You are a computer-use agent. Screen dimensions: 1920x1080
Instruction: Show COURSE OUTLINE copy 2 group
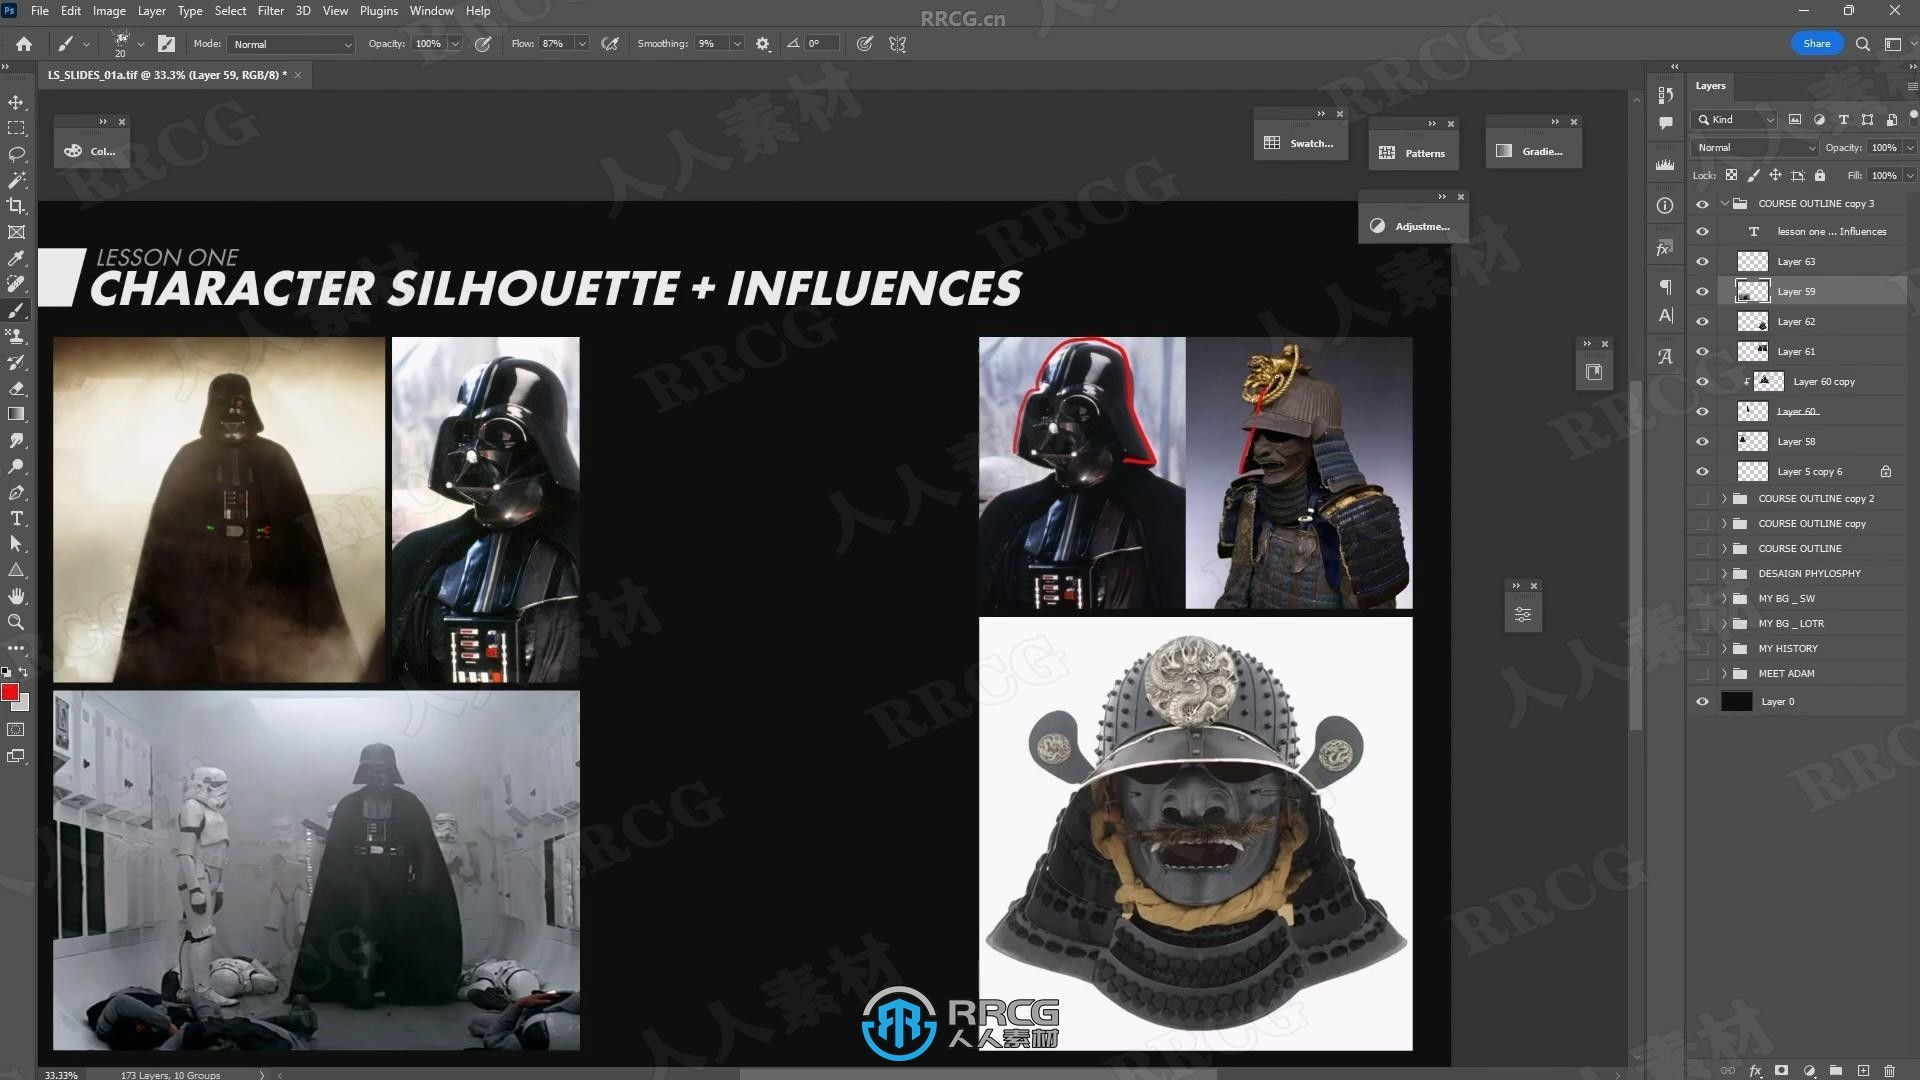click(x=1702, y=498)
